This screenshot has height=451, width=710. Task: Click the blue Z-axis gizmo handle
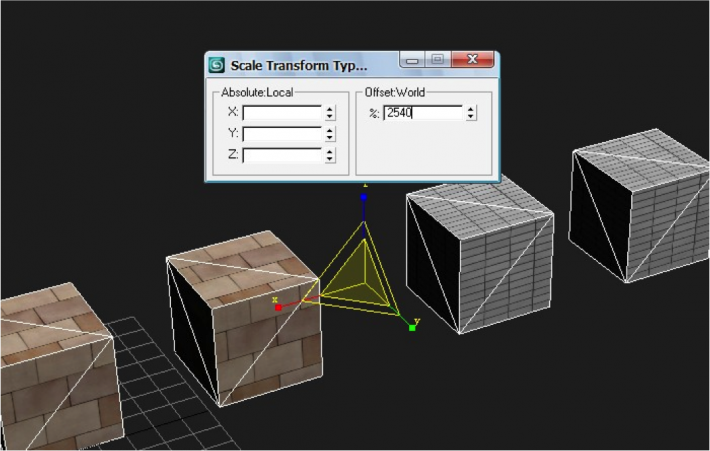tap(364, 197)
